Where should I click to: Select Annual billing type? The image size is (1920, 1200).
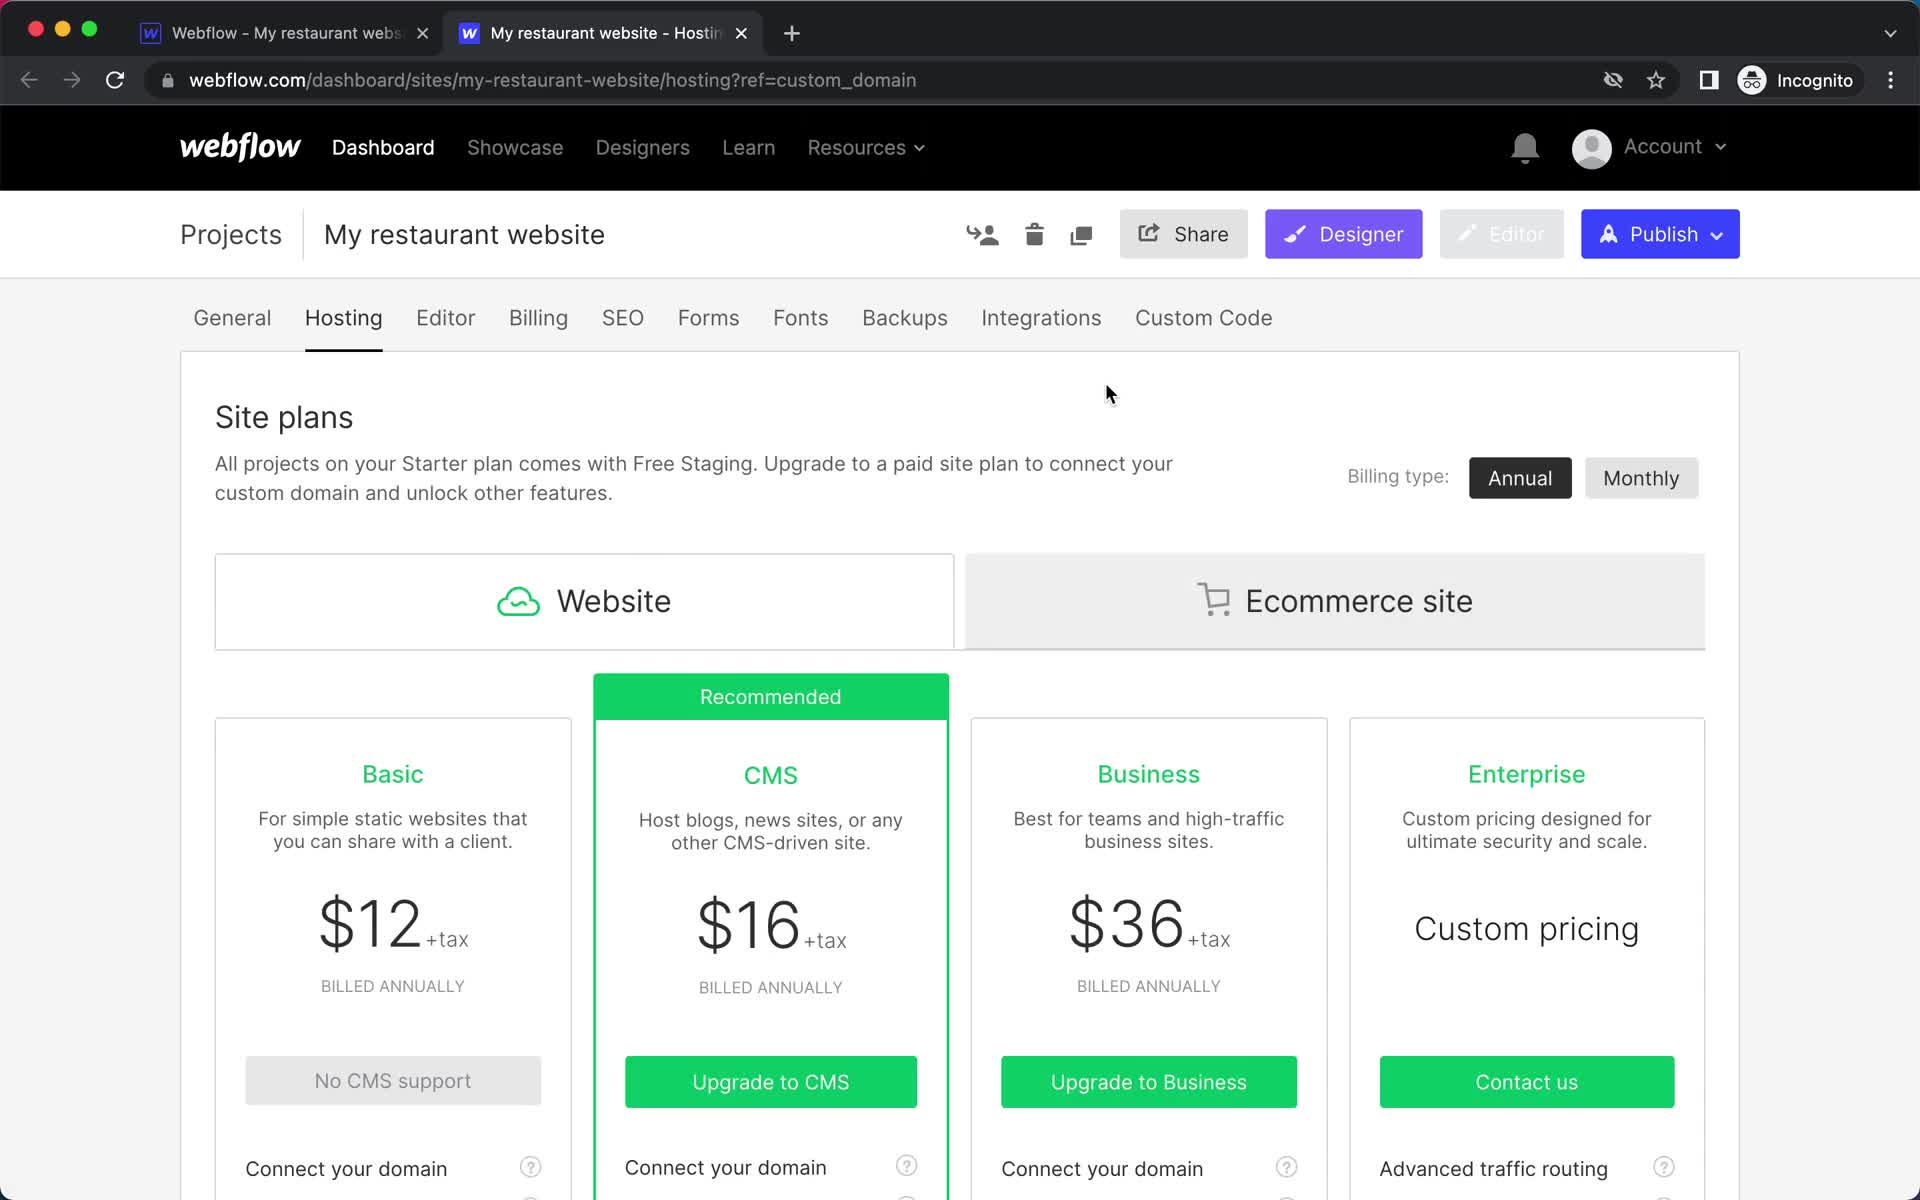pos(1519,478)
